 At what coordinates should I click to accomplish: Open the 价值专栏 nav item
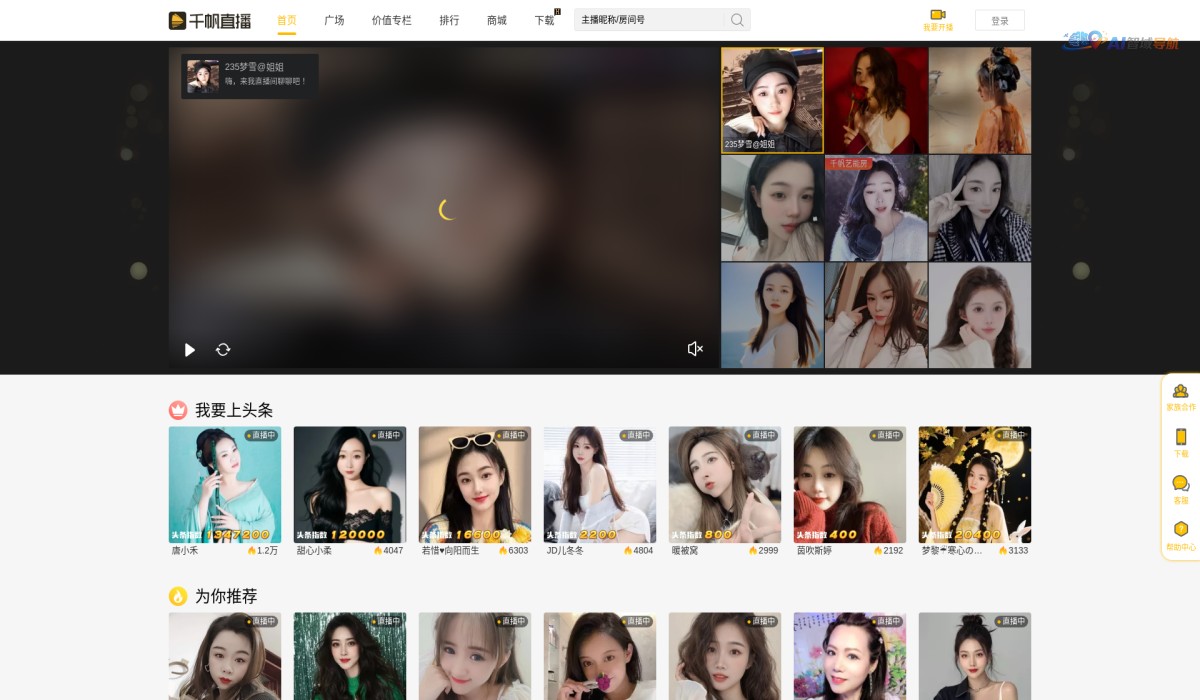click(x=391, y=20)
